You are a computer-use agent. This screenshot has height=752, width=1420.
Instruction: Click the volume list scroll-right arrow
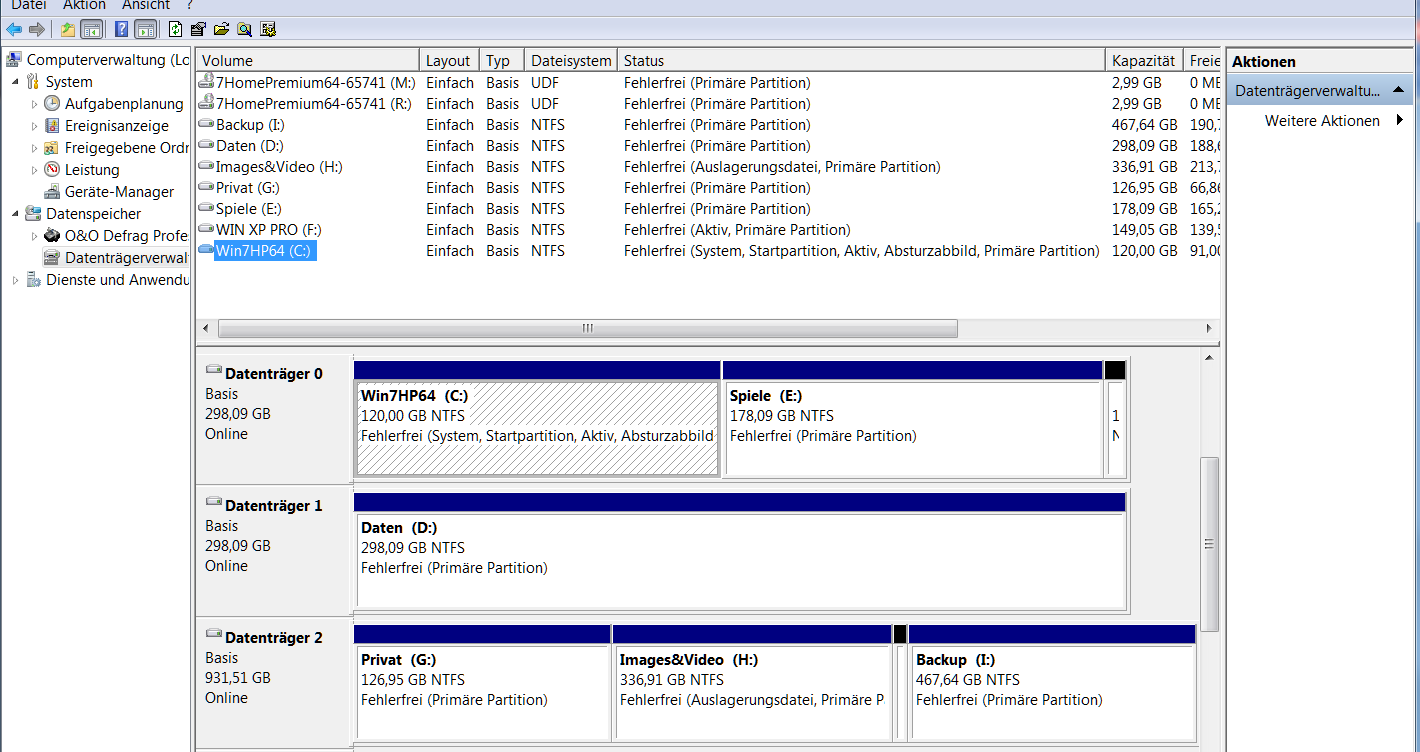[x=1210, y=328]
